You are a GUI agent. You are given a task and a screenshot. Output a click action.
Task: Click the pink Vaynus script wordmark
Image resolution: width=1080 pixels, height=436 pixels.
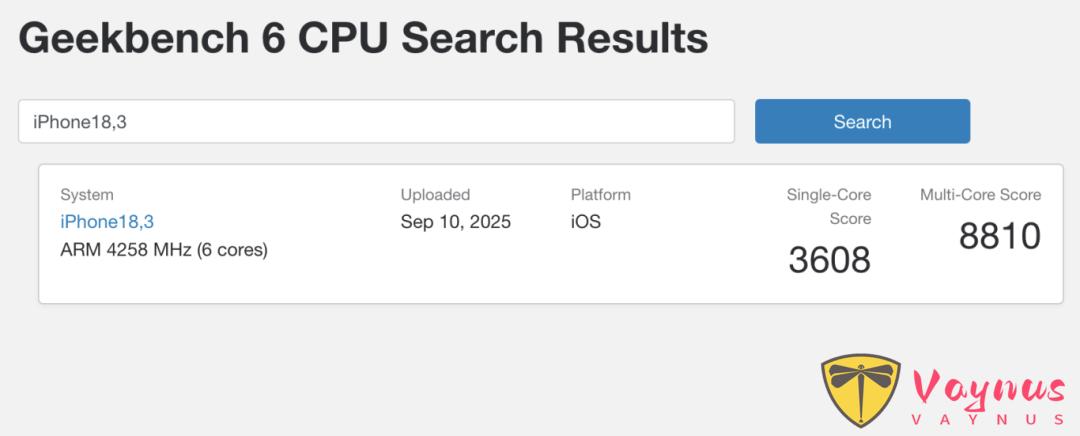pos(988,389)
